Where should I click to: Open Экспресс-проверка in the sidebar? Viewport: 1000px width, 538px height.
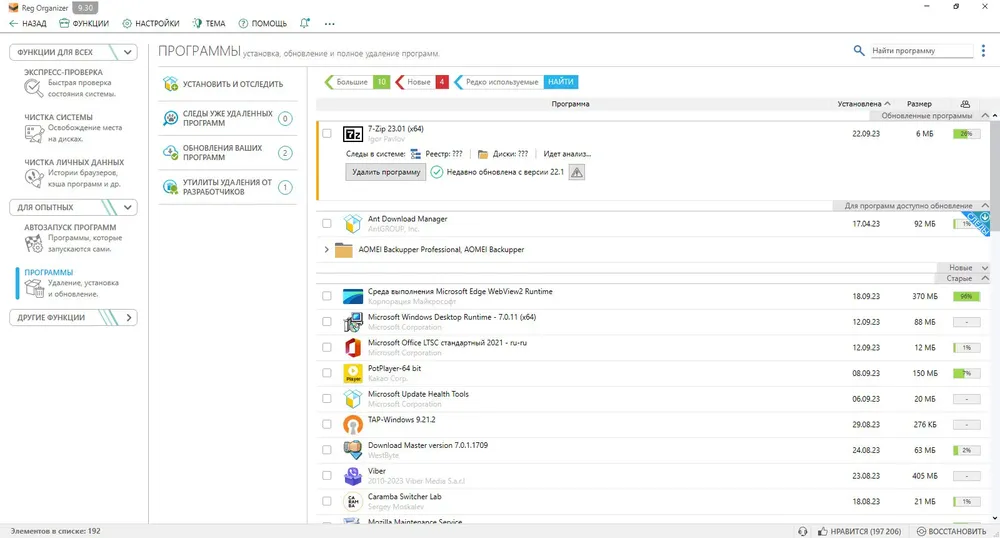71,83
